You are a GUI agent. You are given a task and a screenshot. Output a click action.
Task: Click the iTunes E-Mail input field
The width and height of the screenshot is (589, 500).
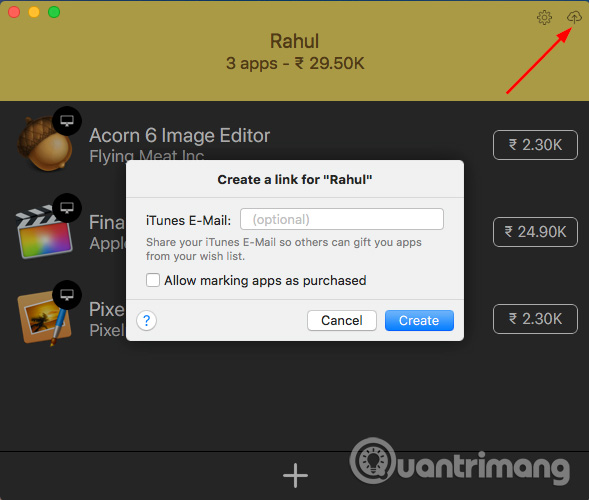[342, 219]
